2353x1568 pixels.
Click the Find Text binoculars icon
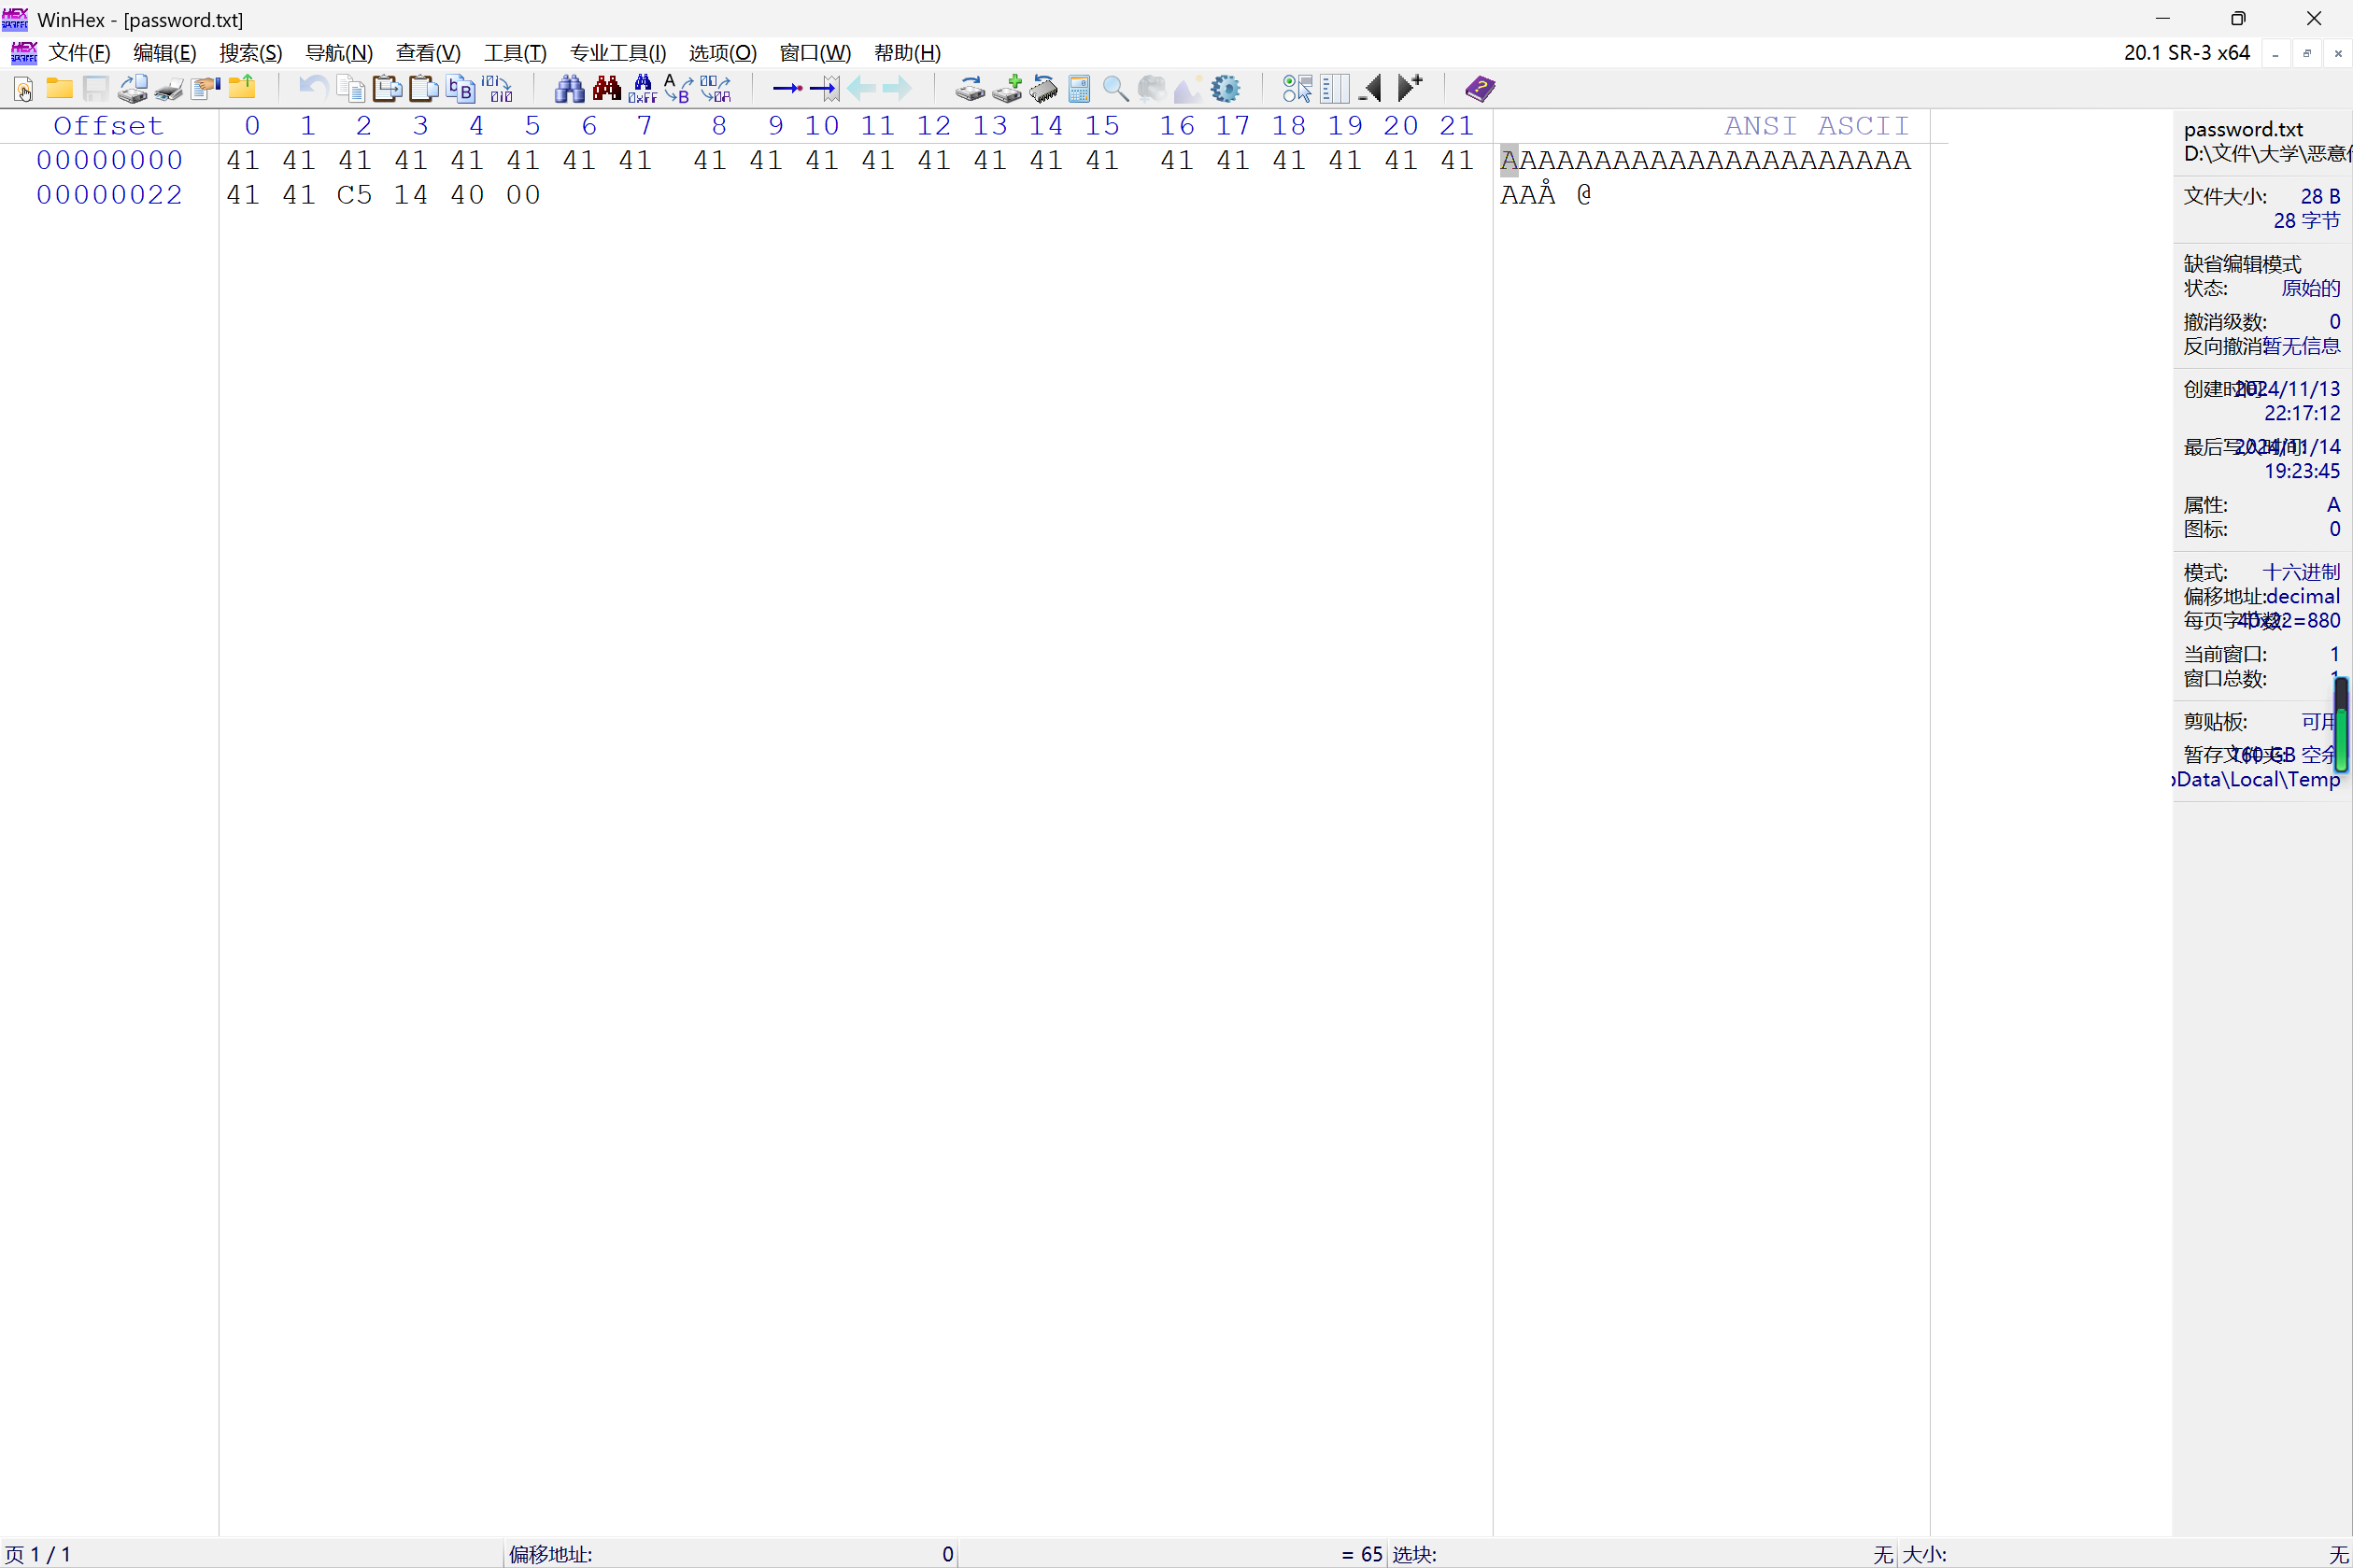569,89
